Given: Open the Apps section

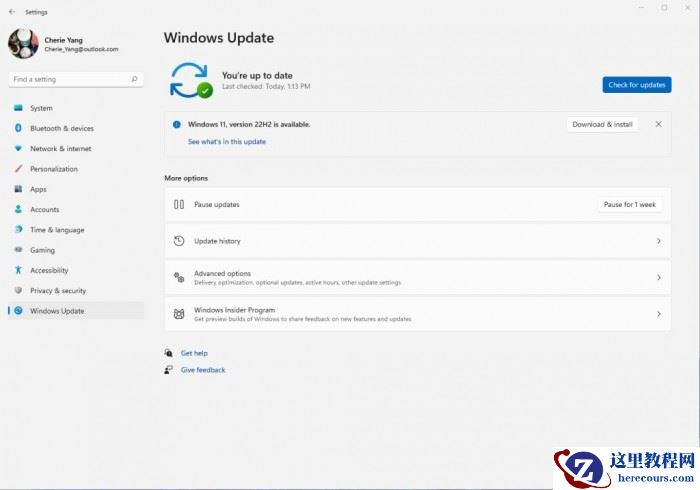Looking at the screenshot, I should point(76,189).
